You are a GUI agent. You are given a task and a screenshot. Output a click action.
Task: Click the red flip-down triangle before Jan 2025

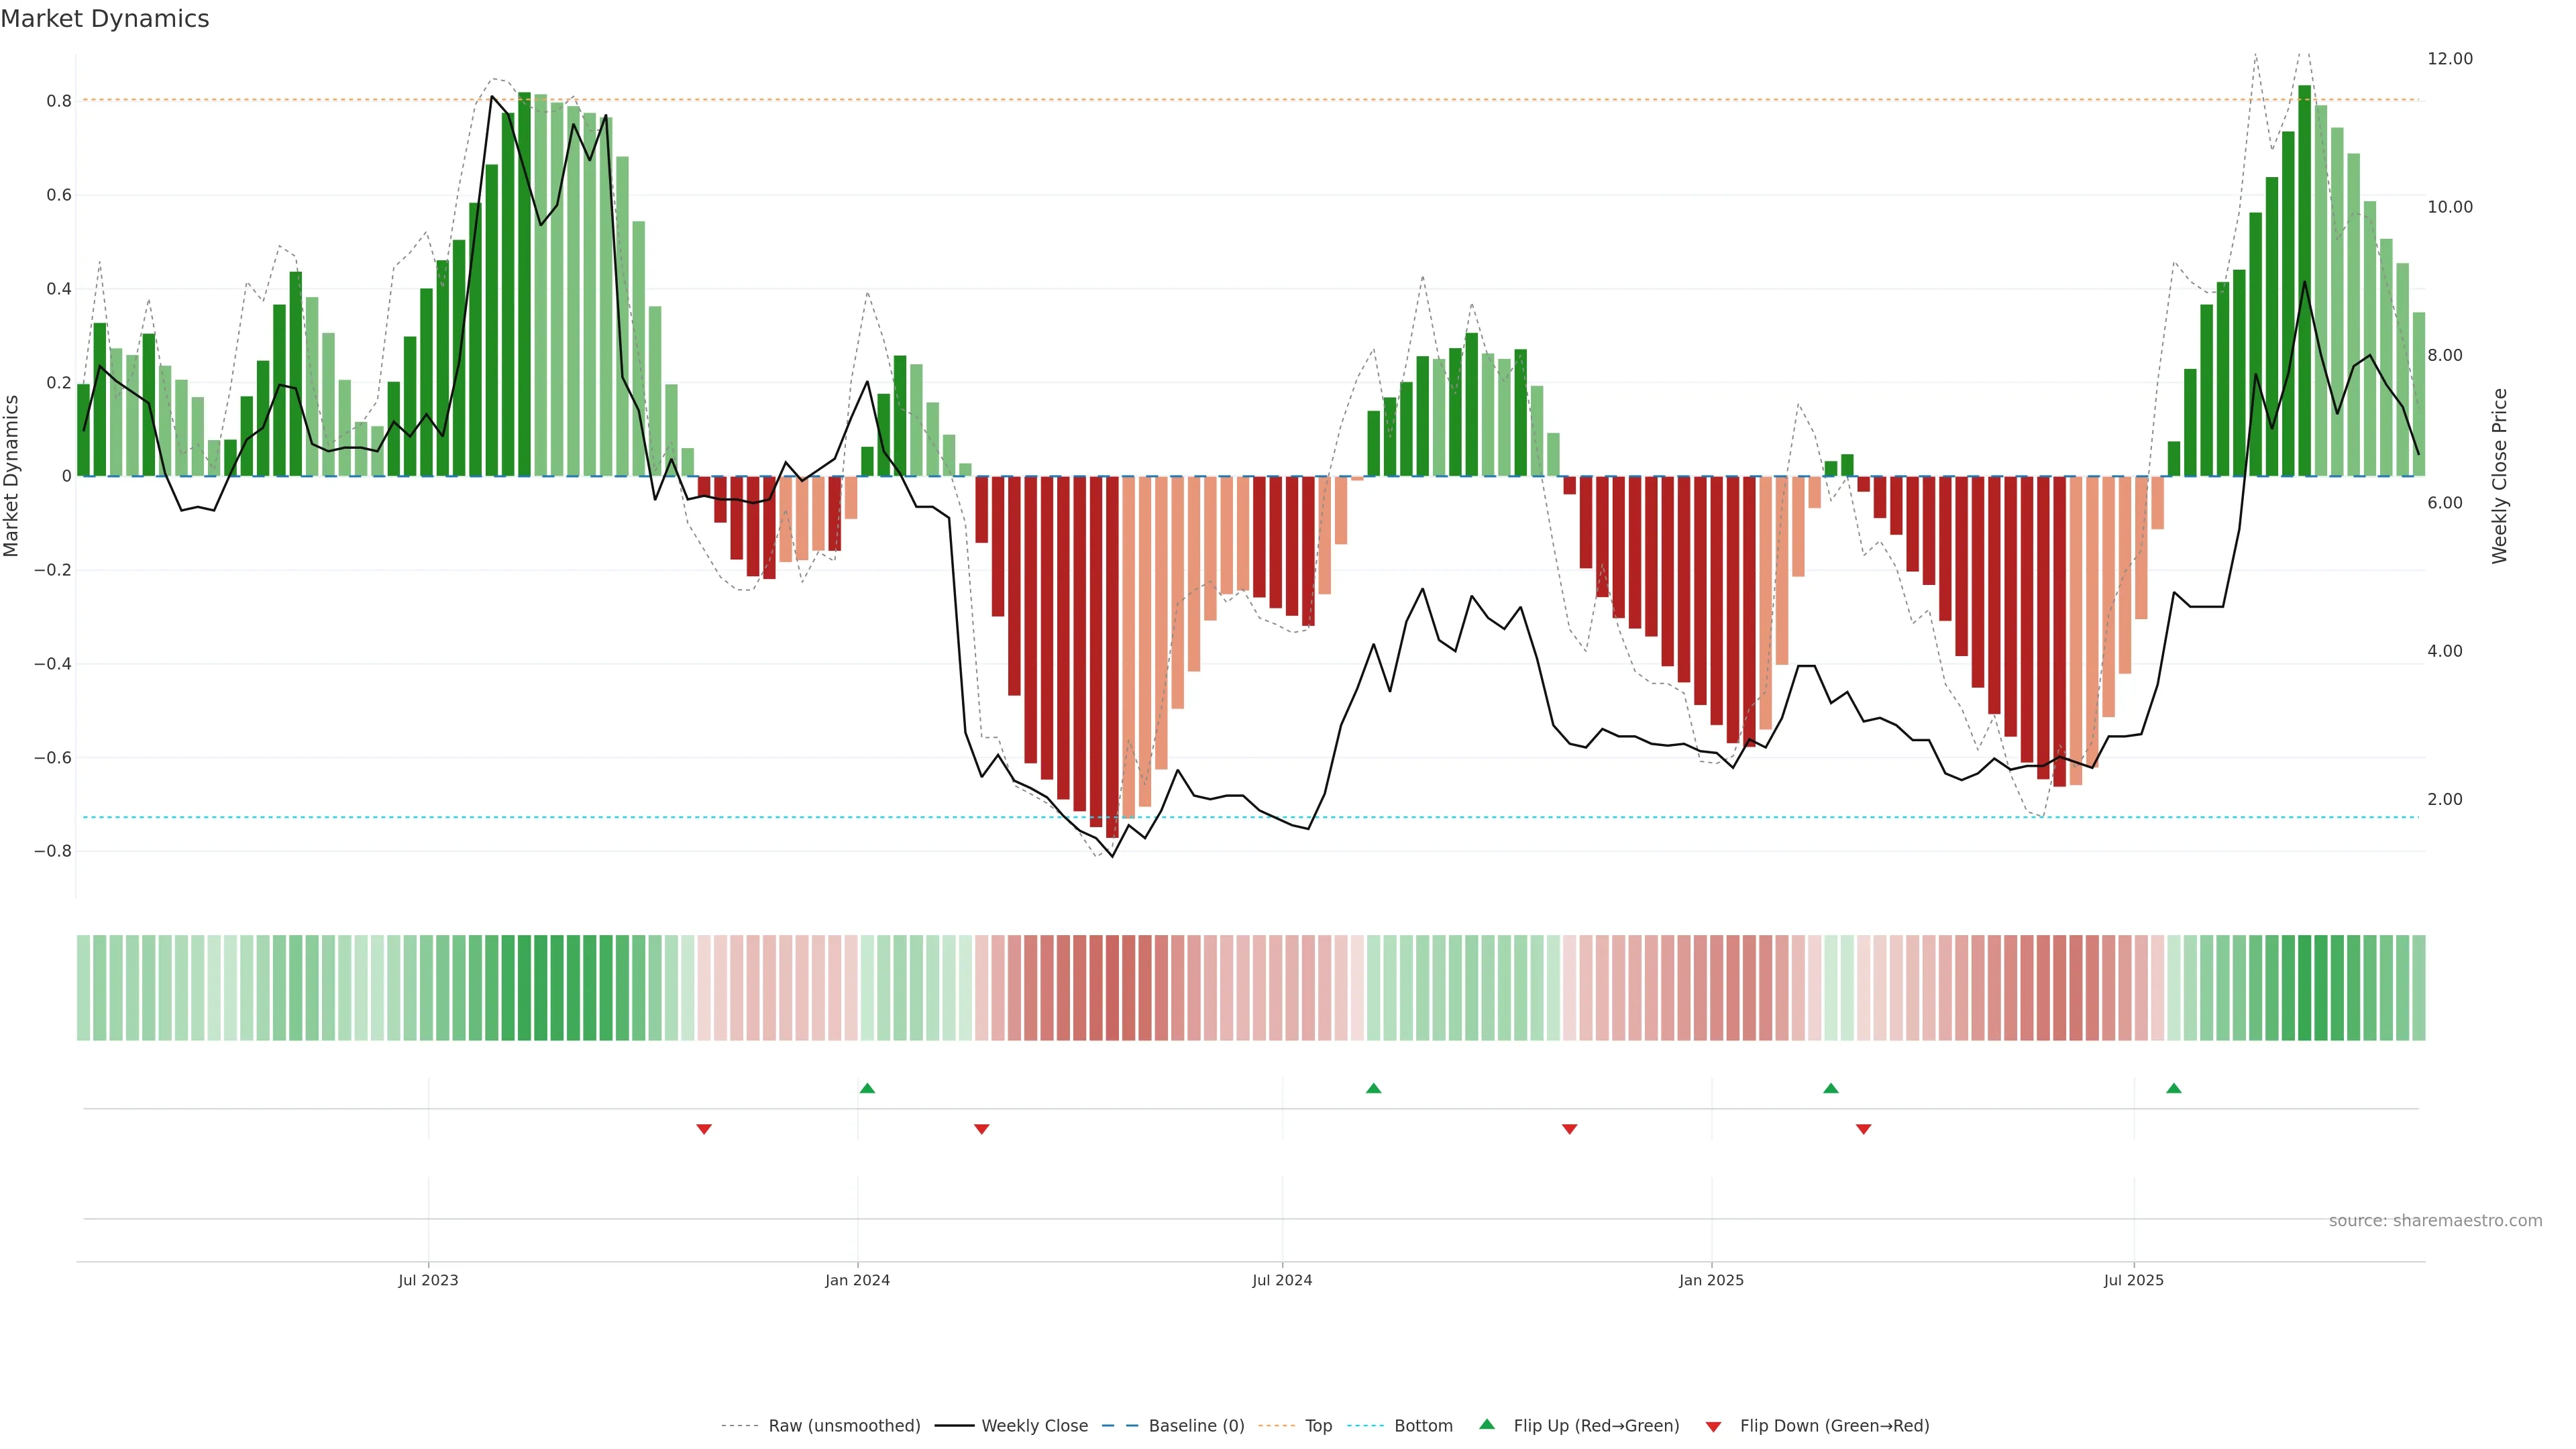(x=1569, y=1129)
